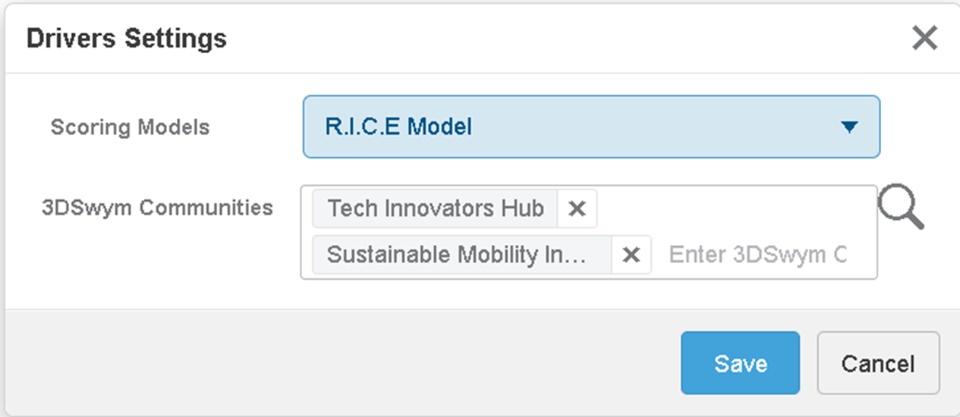Remove the Tech Innovators Hub tag
The width and height of the screenshot is (960, 417).
(x=576, y=209)
